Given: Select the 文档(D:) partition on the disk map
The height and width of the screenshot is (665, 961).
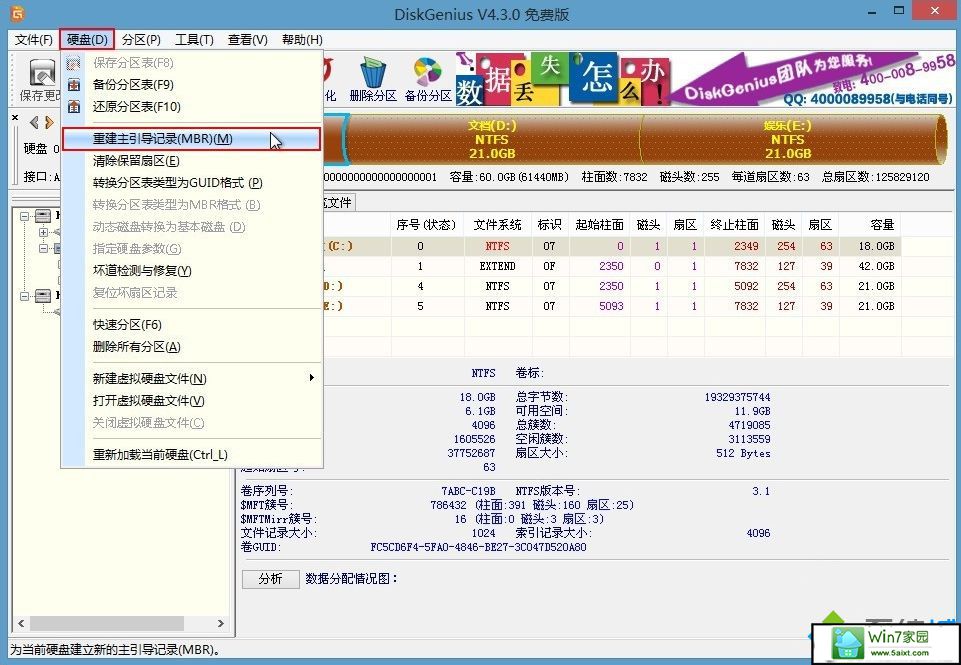Looking at the screenshot, I should click(494, 139).
